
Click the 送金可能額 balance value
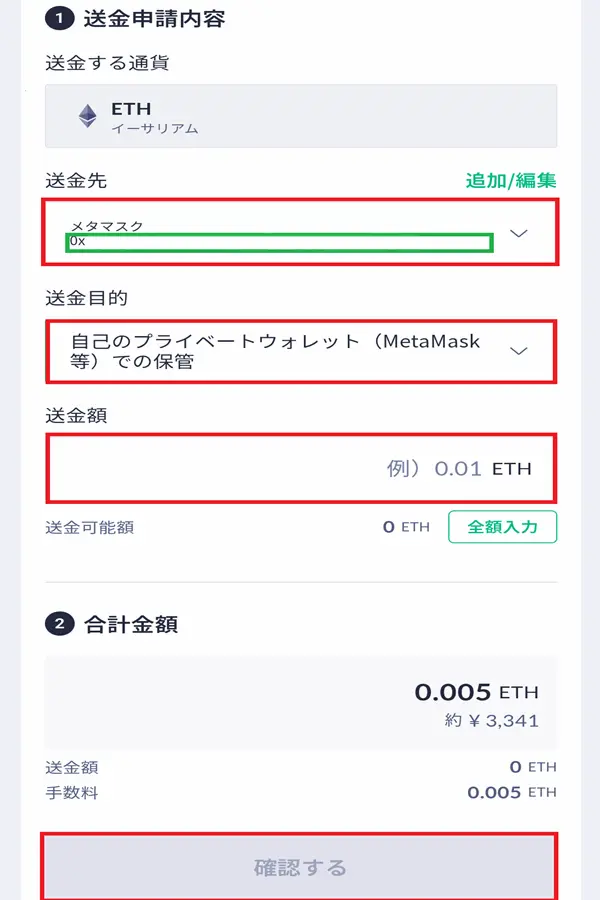[x=405, y=527]
